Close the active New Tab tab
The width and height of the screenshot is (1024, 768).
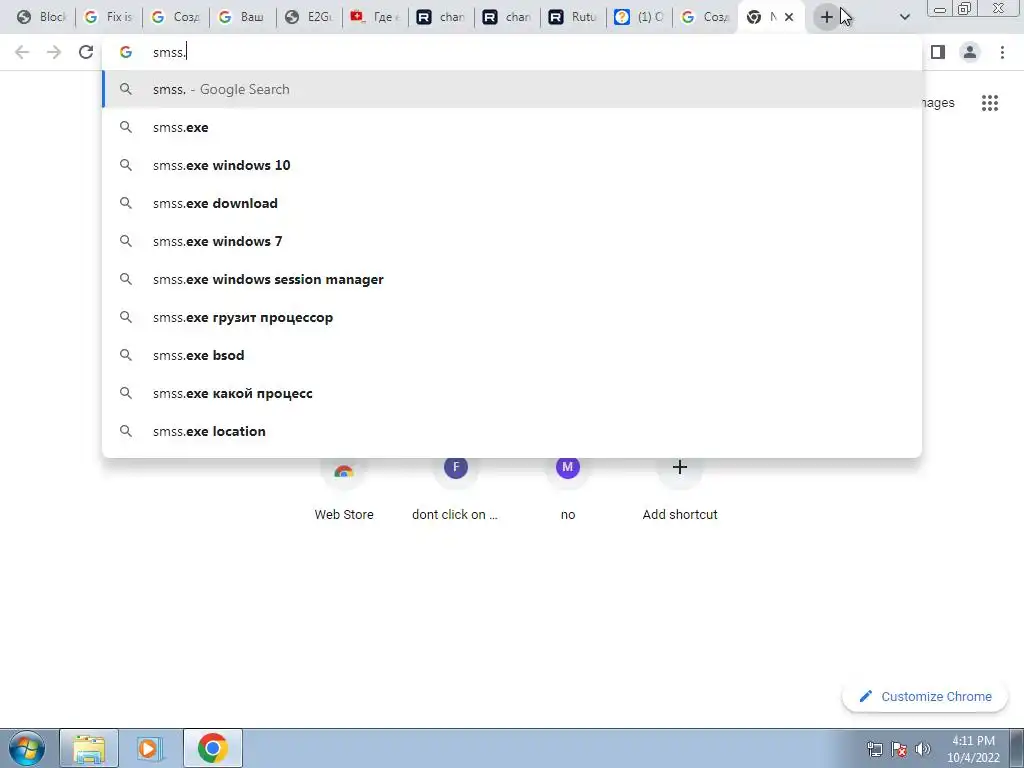click(x=789, y=17)
